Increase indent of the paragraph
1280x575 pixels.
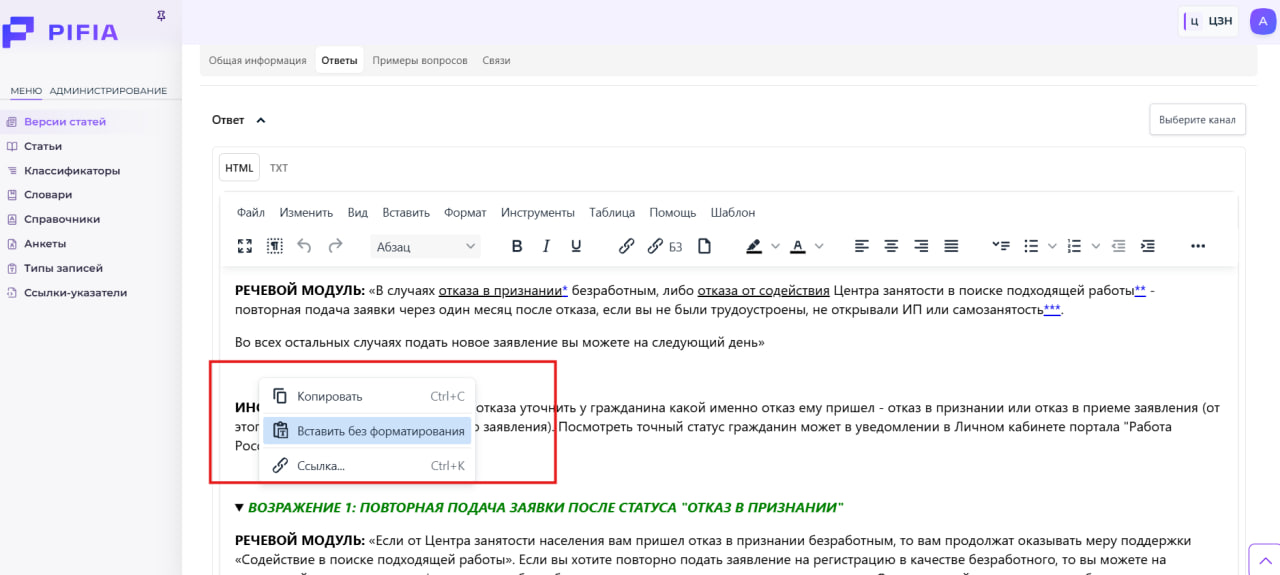[1148, 246]
